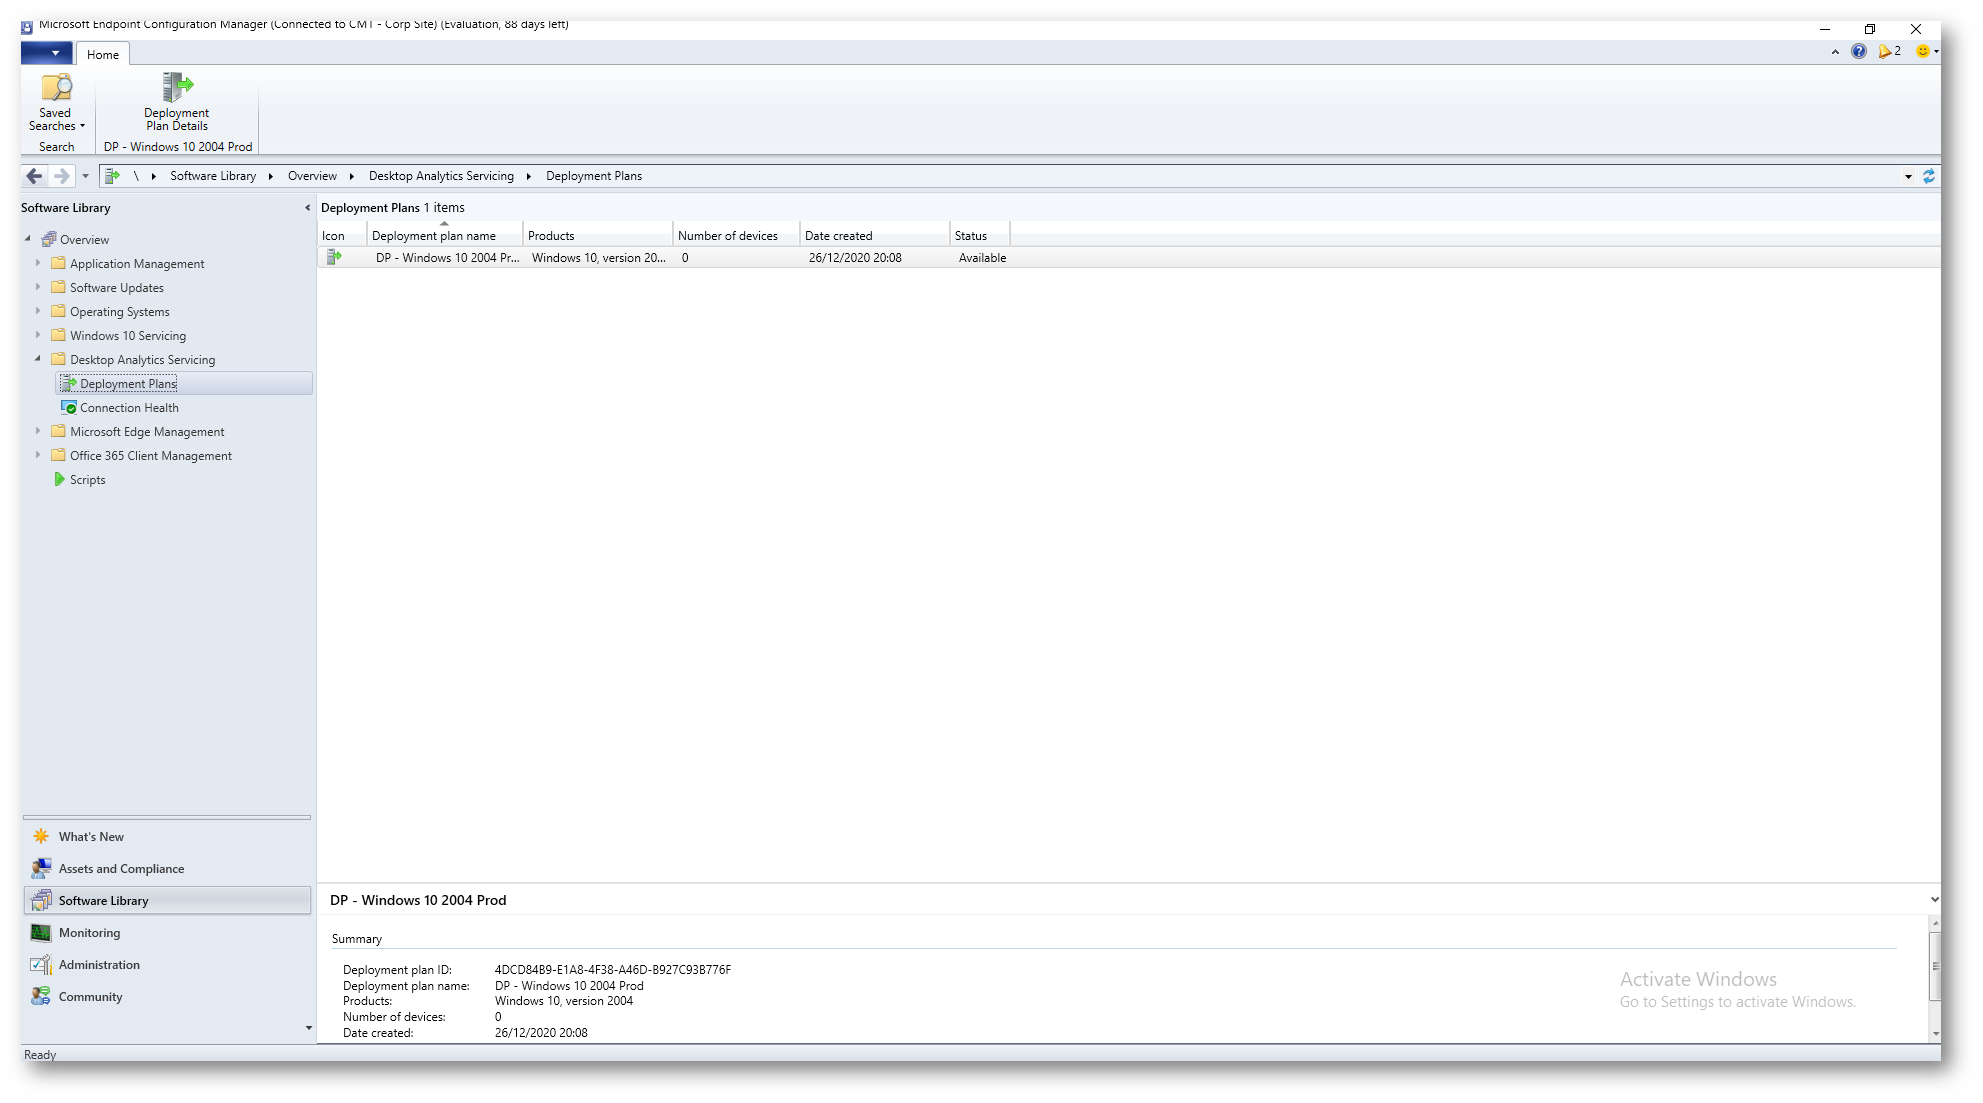The height and width of the screenshot is (1103, 1983).
Task: Click the Forward navigation arrow
Action: point(62,176)
